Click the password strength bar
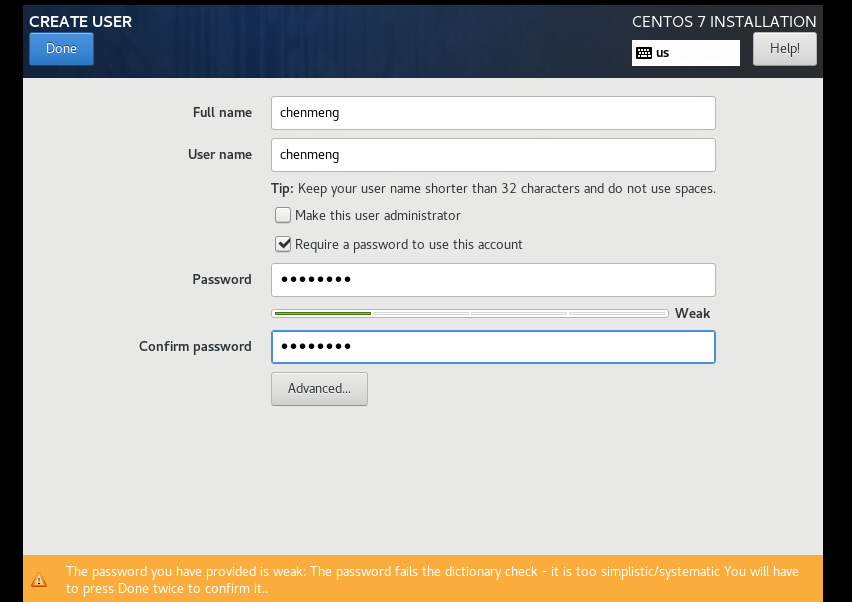Viewport: 852px width, 602px height. (x=470, y=313)
